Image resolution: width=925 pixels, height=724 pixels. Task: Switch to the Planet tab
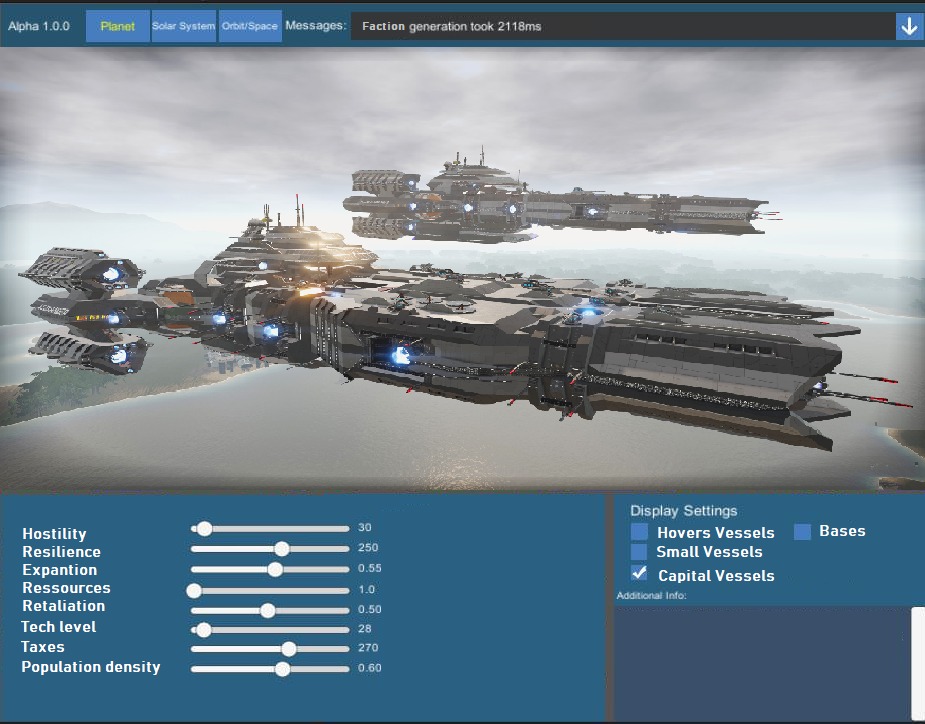(x=118, y=27)
